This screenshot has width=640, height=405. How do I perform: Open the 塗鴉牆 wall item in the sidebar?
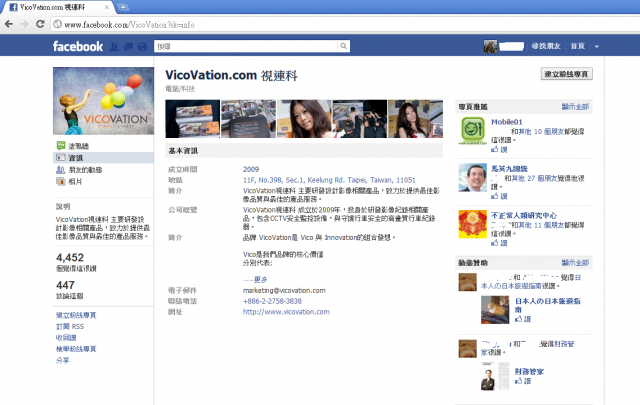point(78,146)
